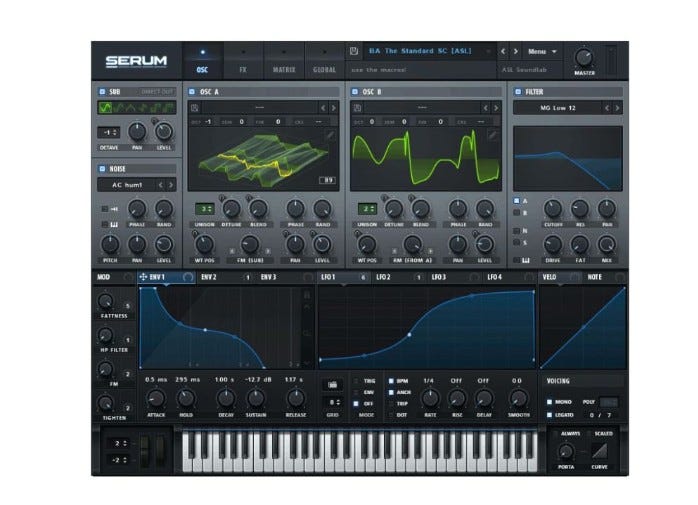Click the OSC A 3D wavetable display
Viewport: 698px width, 505px height.
click(x=263, y=159)
